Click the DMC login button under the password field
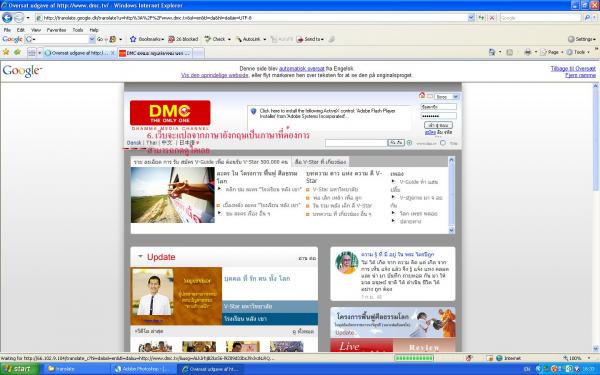This screenshot has height=375, width=600. 439,125
